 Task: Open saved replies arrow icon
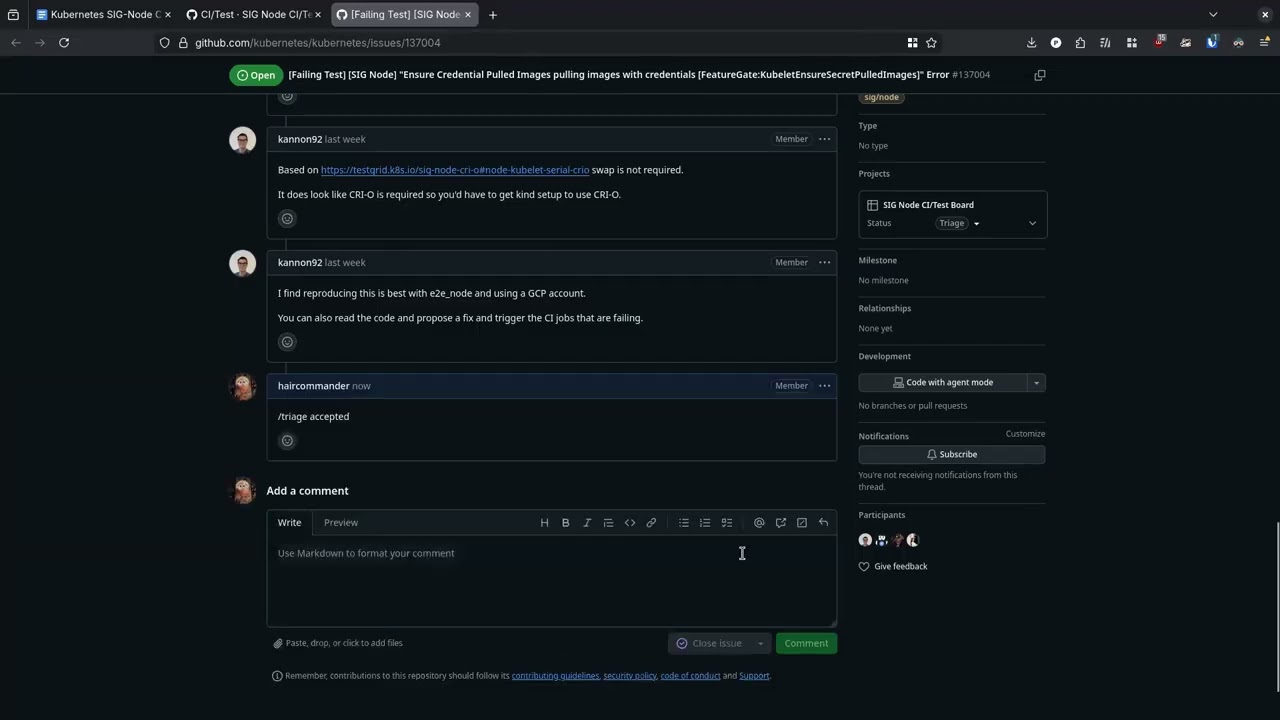823,523
